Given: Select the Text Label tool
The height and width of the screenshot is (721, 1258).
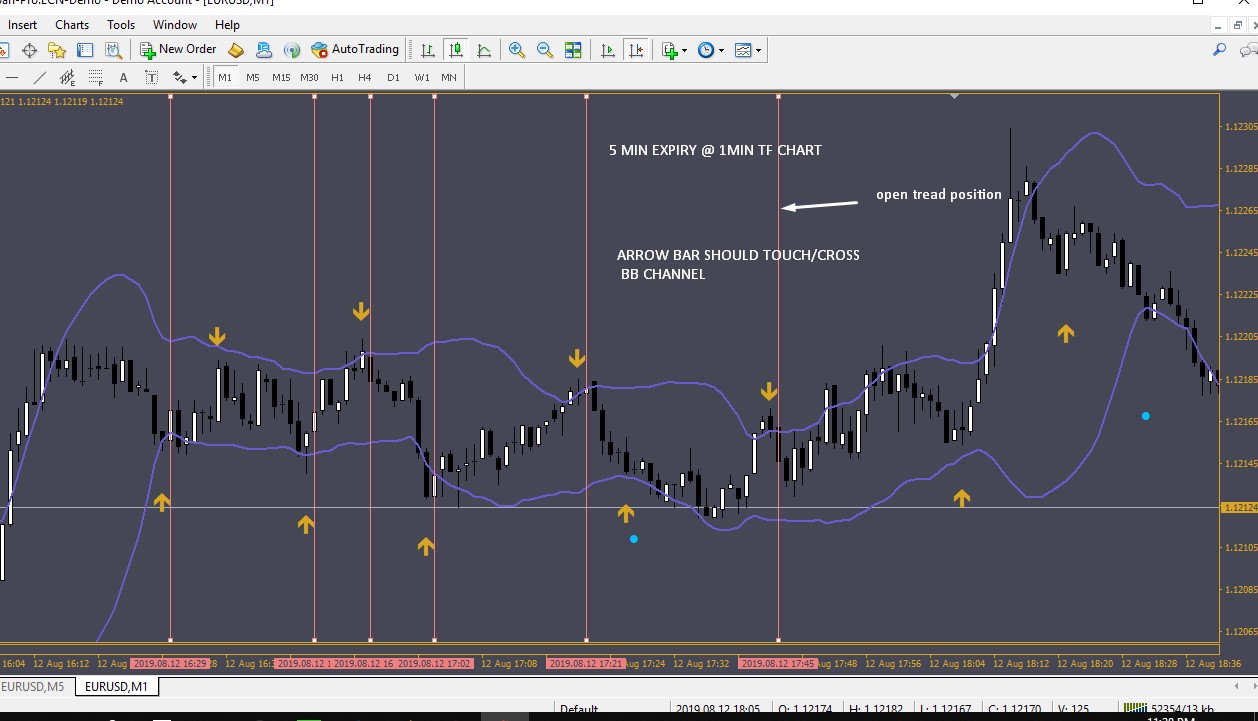Looking at the screenshot, I should pos(151,77).
